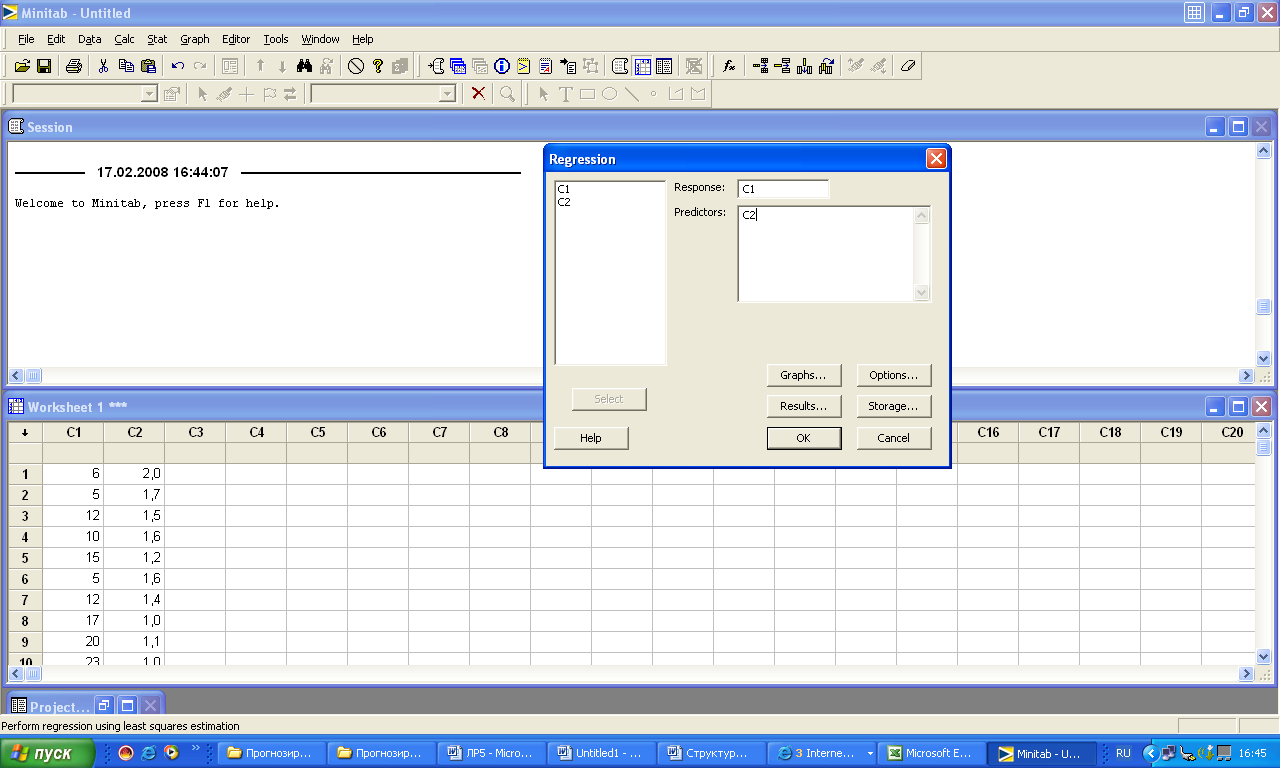Open the File menu

(x=26, y=39)
